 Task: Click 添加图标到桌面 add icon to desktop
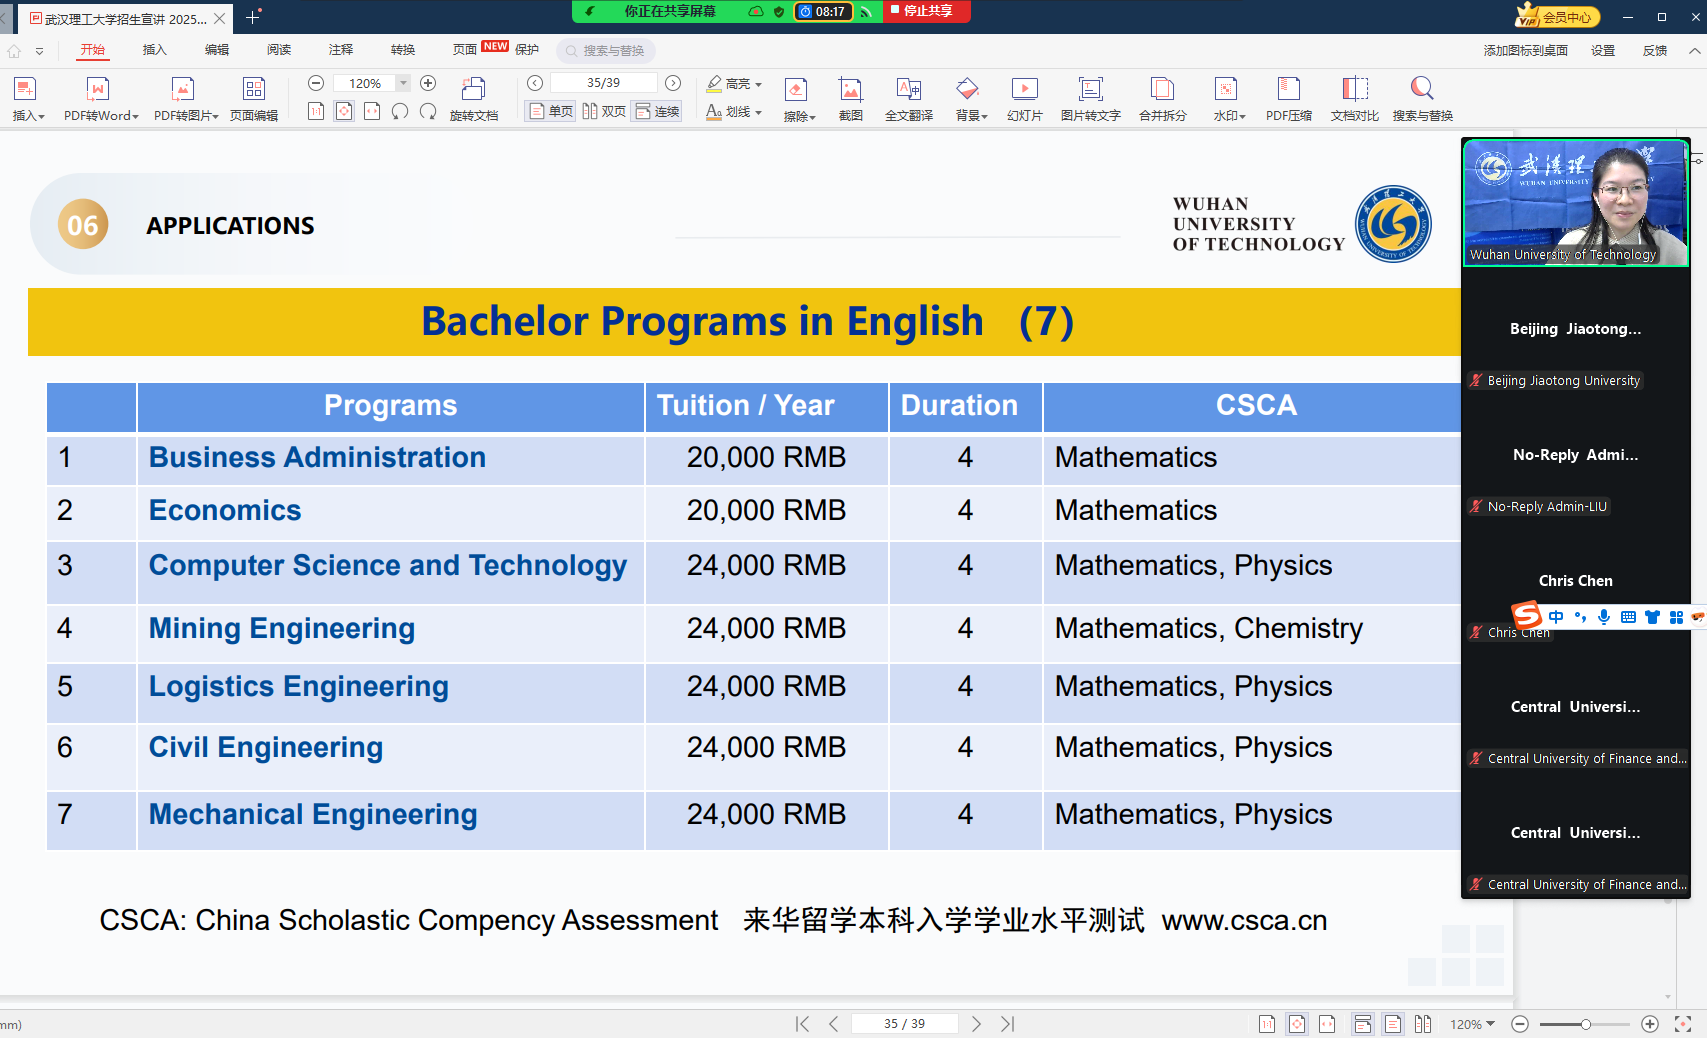[x=1525, y=50]
